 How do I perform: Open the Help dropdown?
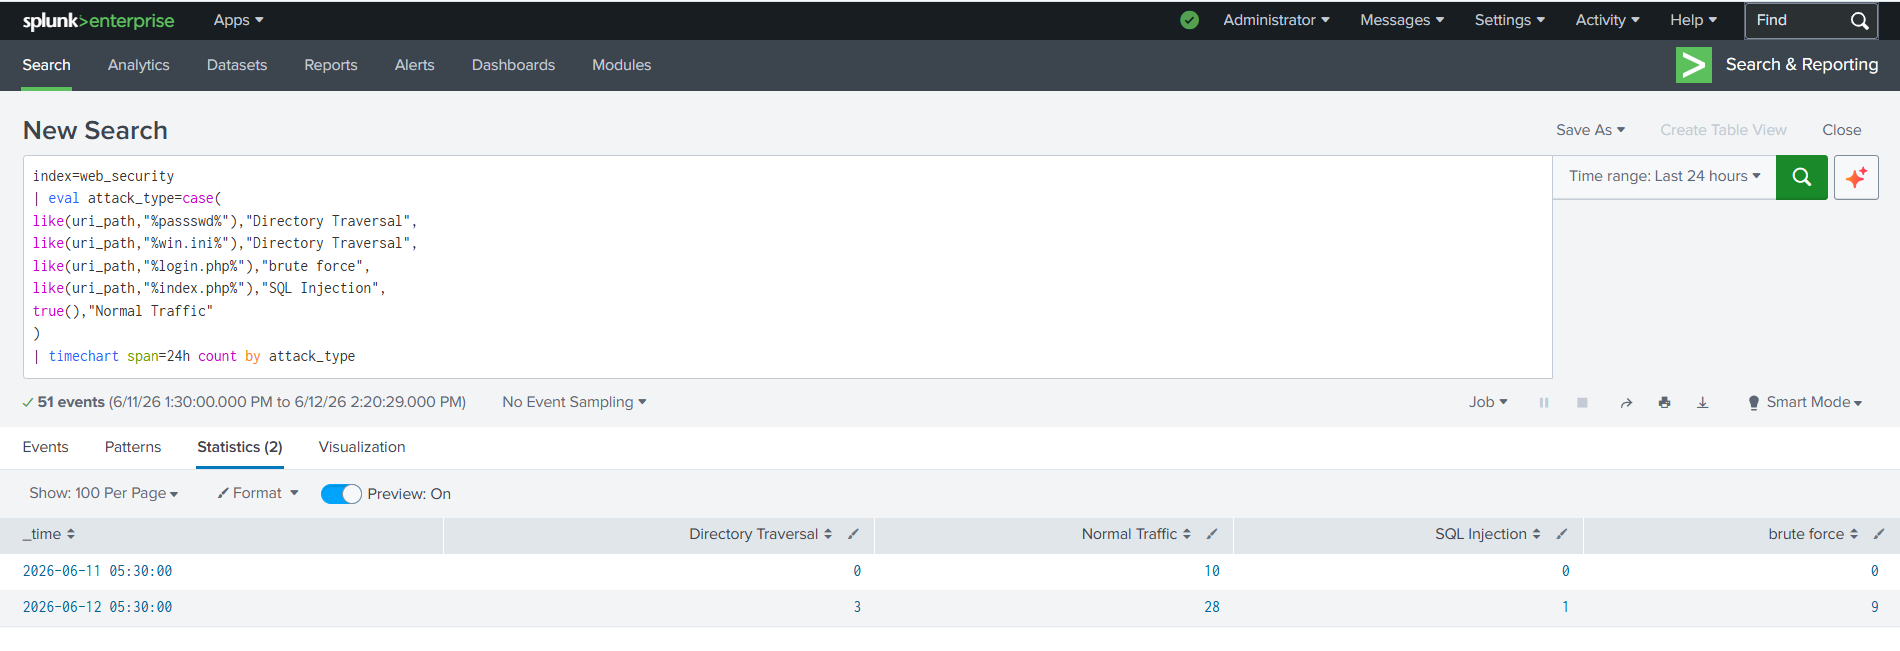1693,20
